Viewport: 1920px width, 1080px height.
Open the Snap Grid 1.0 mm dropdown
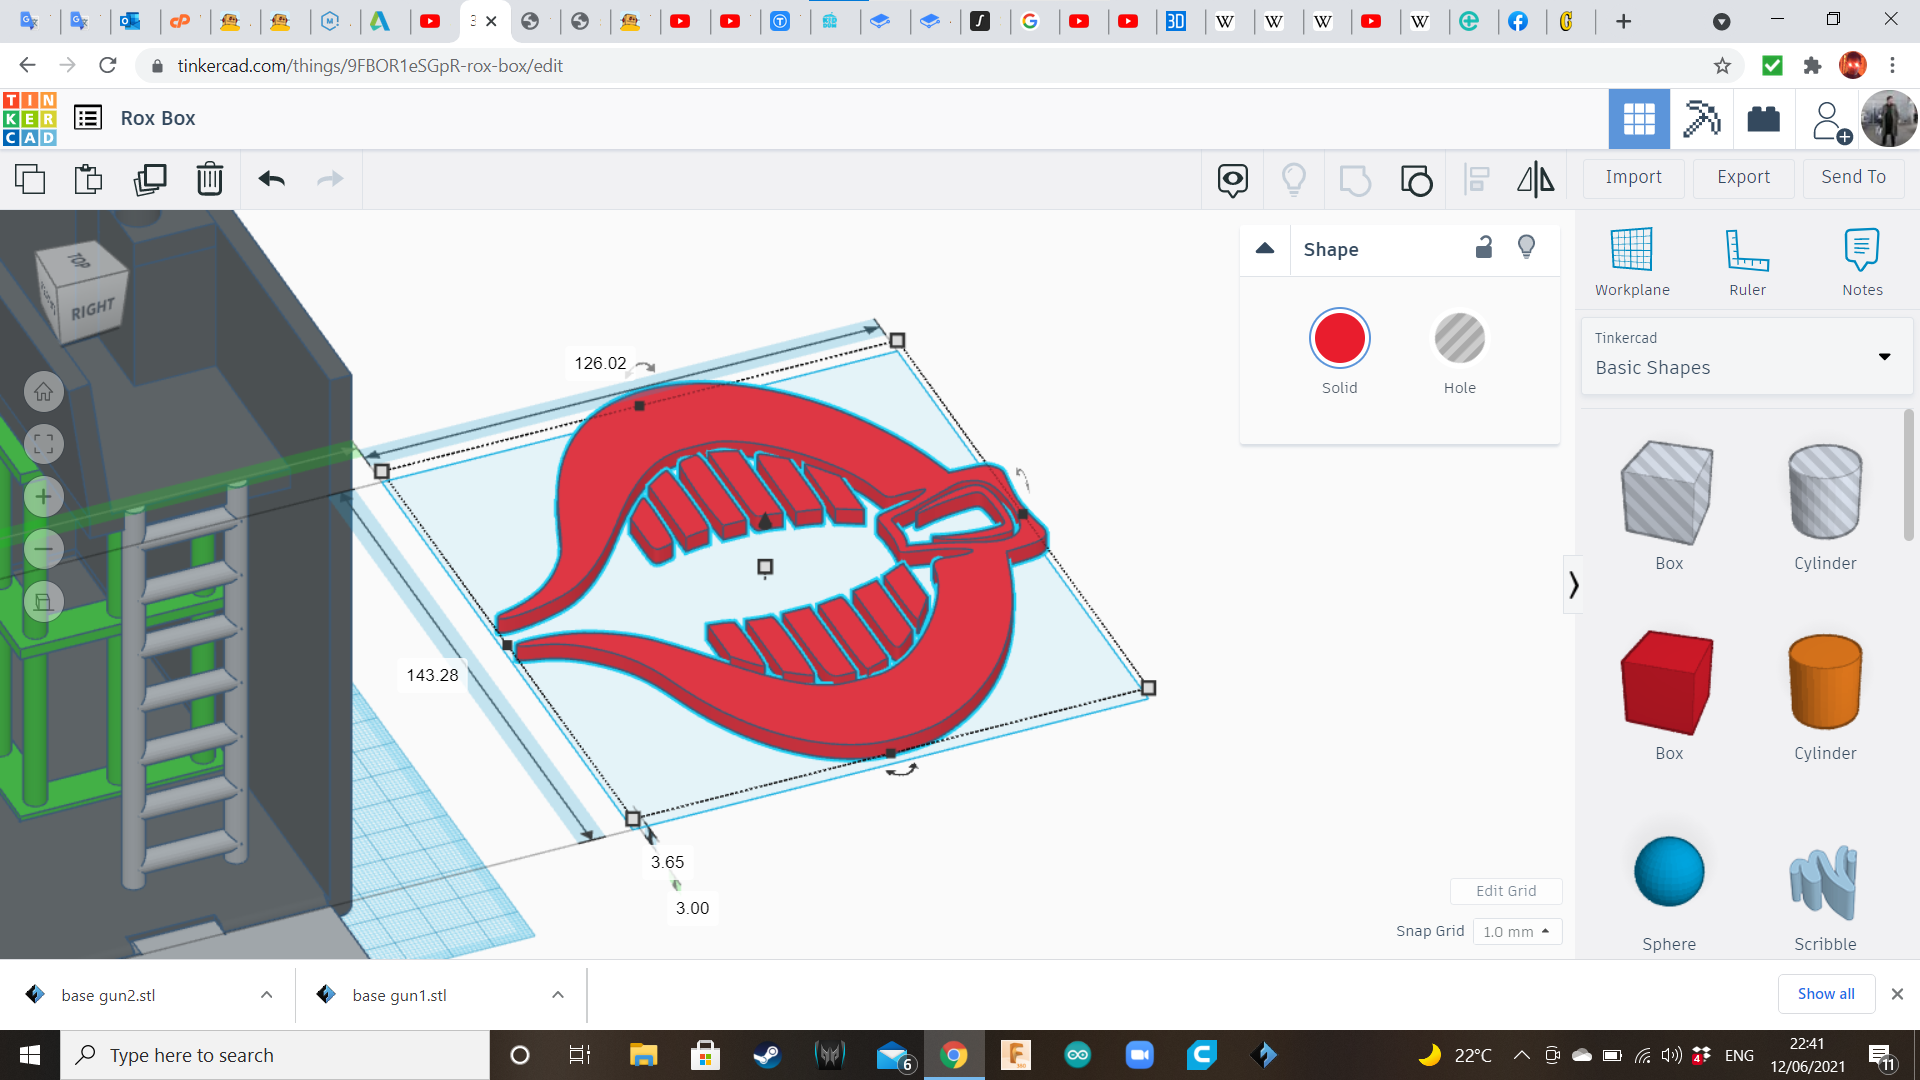click(x=1516, y=931)
